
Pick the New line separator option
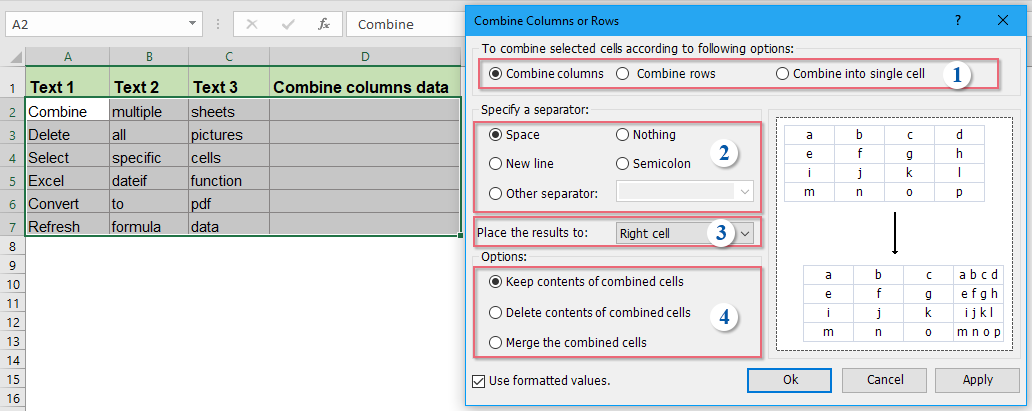pos(495,163)
